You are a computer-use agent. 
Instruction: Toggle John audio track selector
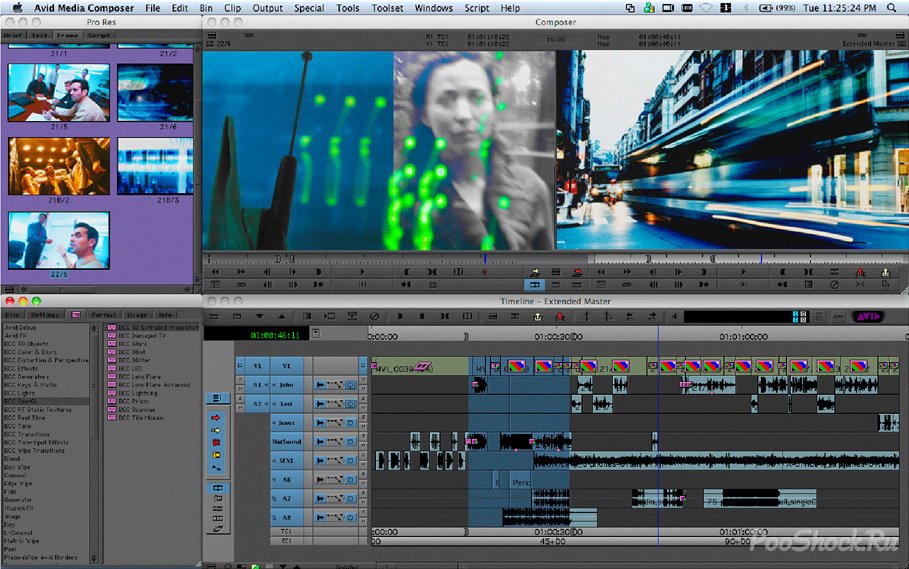pyautogui.click(x=287, y=385)
